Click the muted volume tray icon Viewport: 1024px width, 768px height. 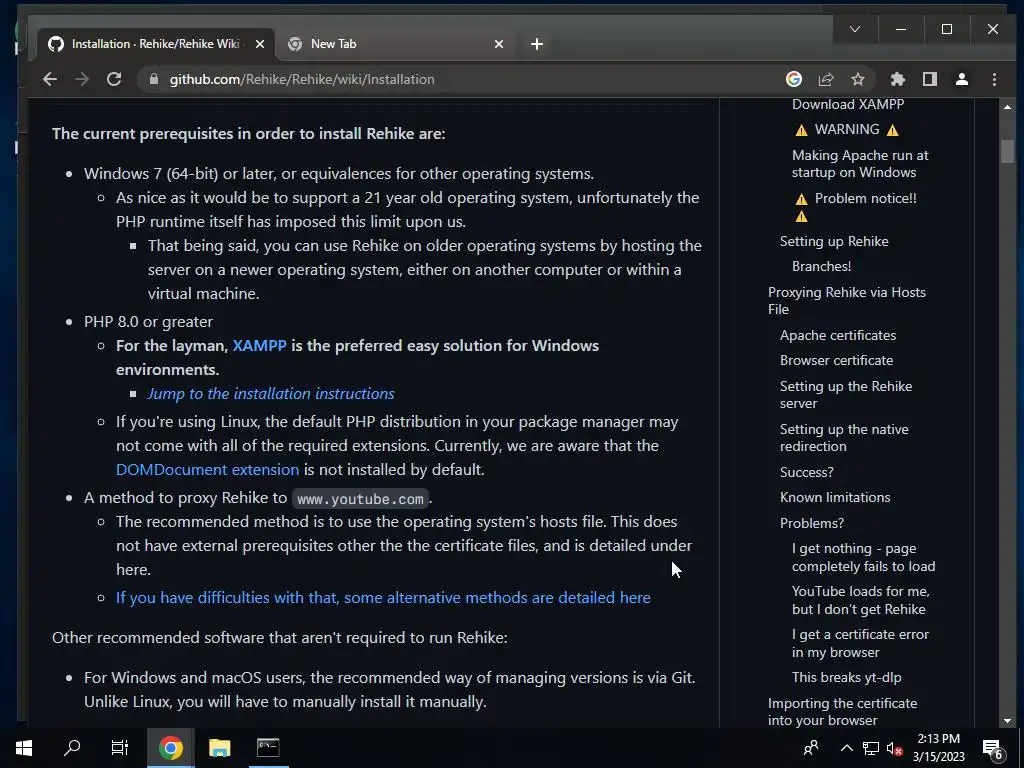(894, 748)
